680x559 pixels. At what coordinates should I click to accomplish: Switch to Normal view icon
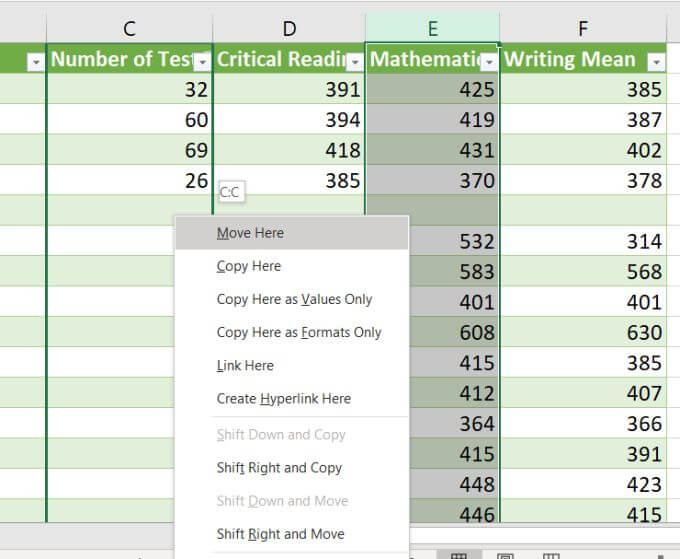(x=459, y=555)
